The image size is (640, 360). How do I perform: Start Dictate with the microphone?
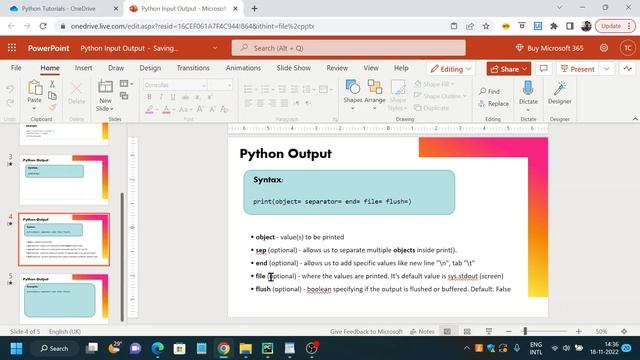pos(528,92)
